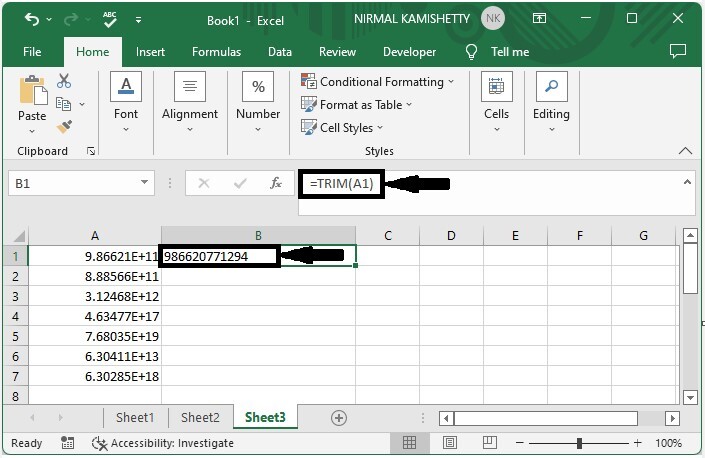Select the Home tab
The height and width of the screenshot is (458, 705).
point(93,52)
